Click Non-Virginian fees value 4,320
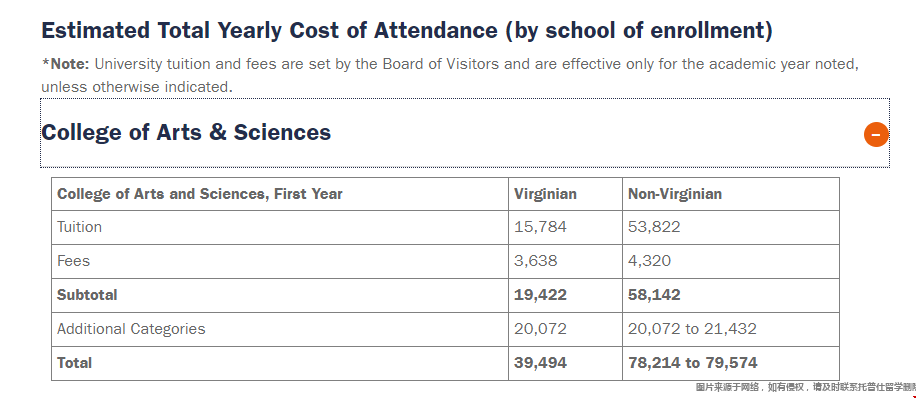Viewport: 916px width, 398px height. pos(650,261)
